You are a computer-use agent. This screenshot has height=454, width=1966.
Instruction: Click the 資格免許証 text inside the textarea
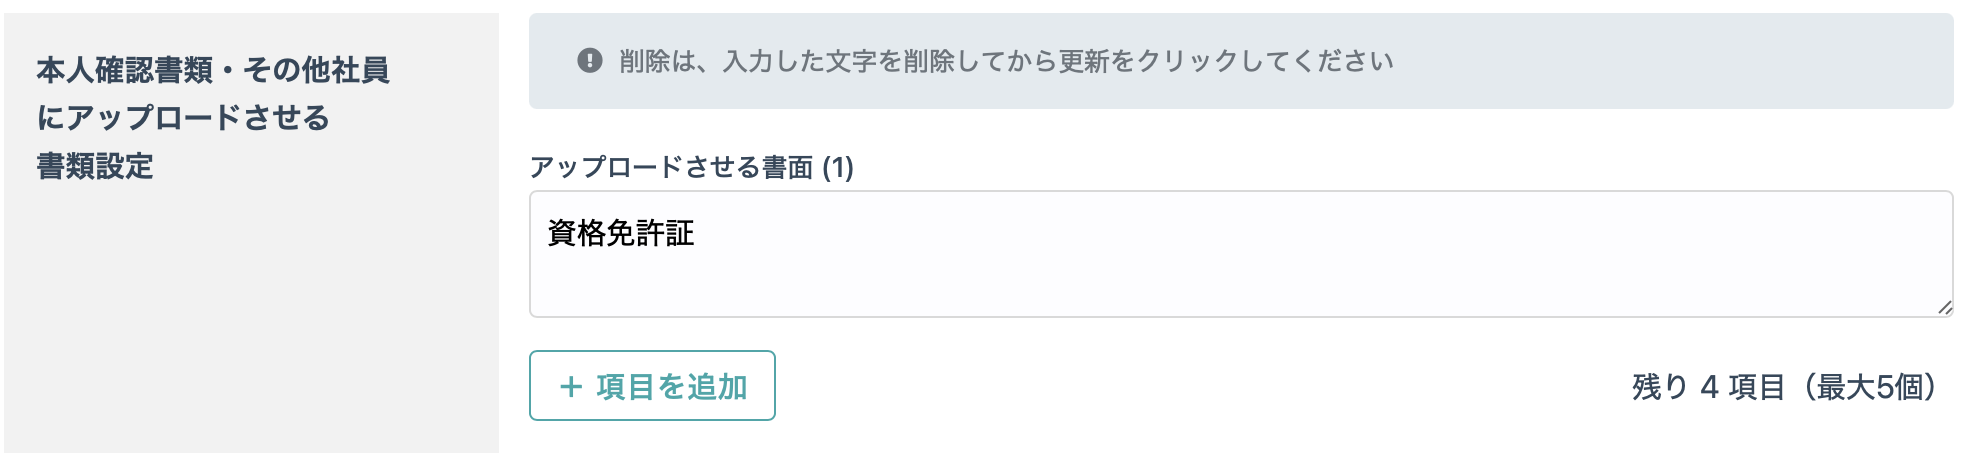tap(621, 233)
